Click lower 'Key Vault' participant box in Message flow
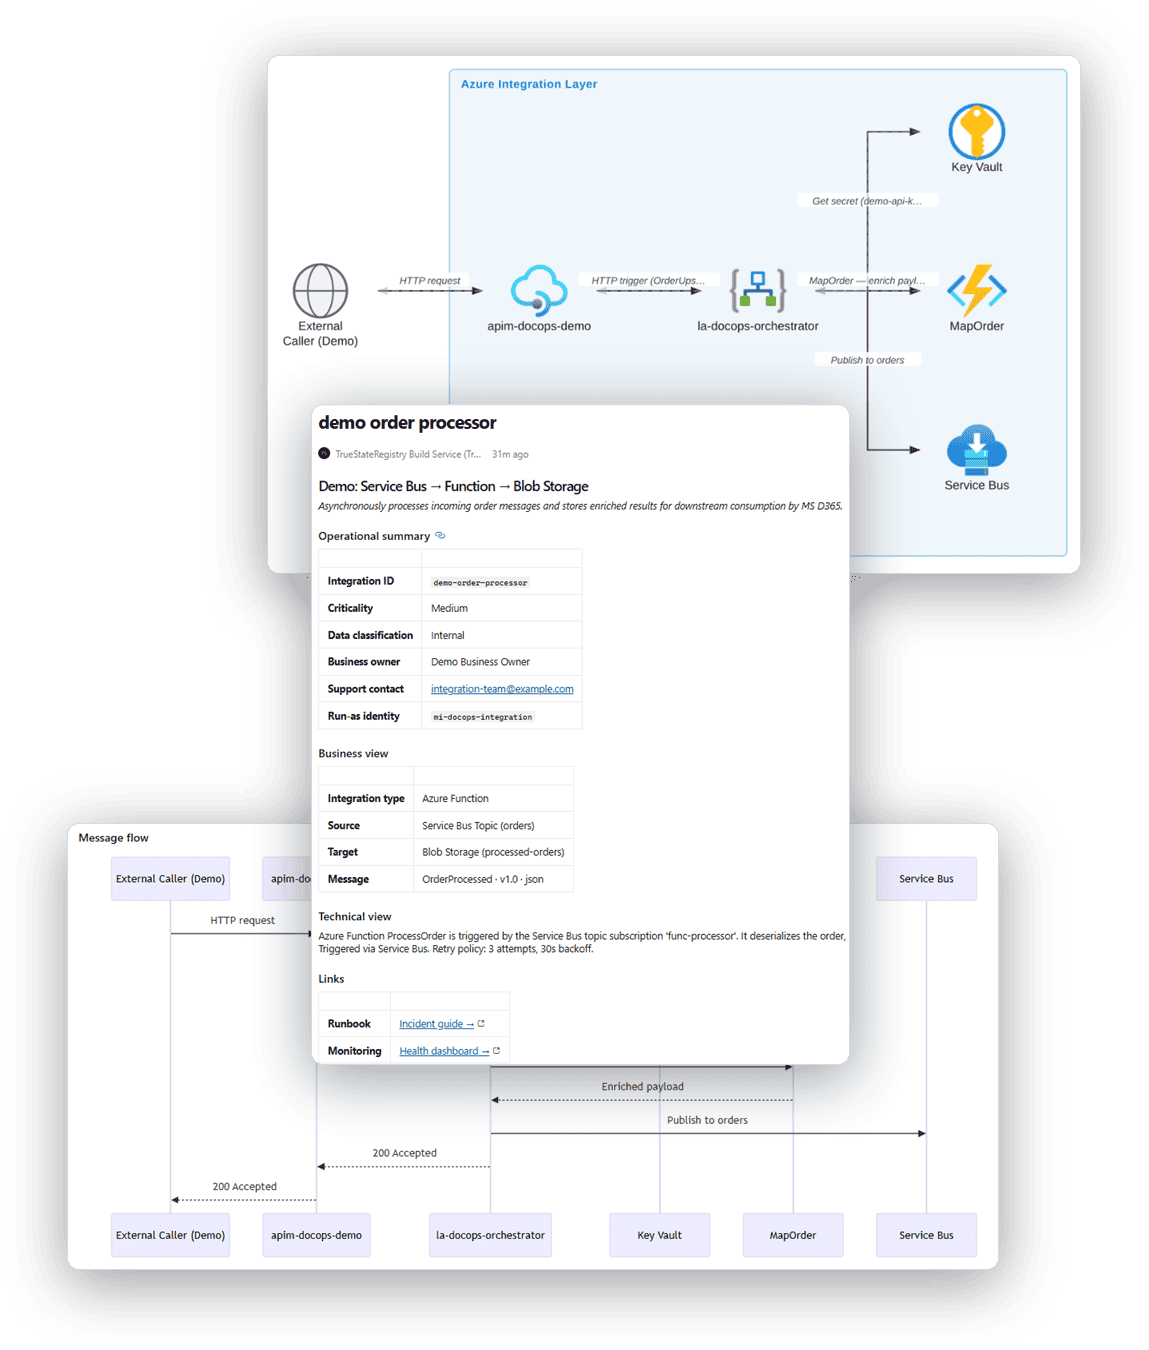Image resolution: width=1149 pixels, height=1350 pixels. pyautogui.click(x=660, y=1235)
